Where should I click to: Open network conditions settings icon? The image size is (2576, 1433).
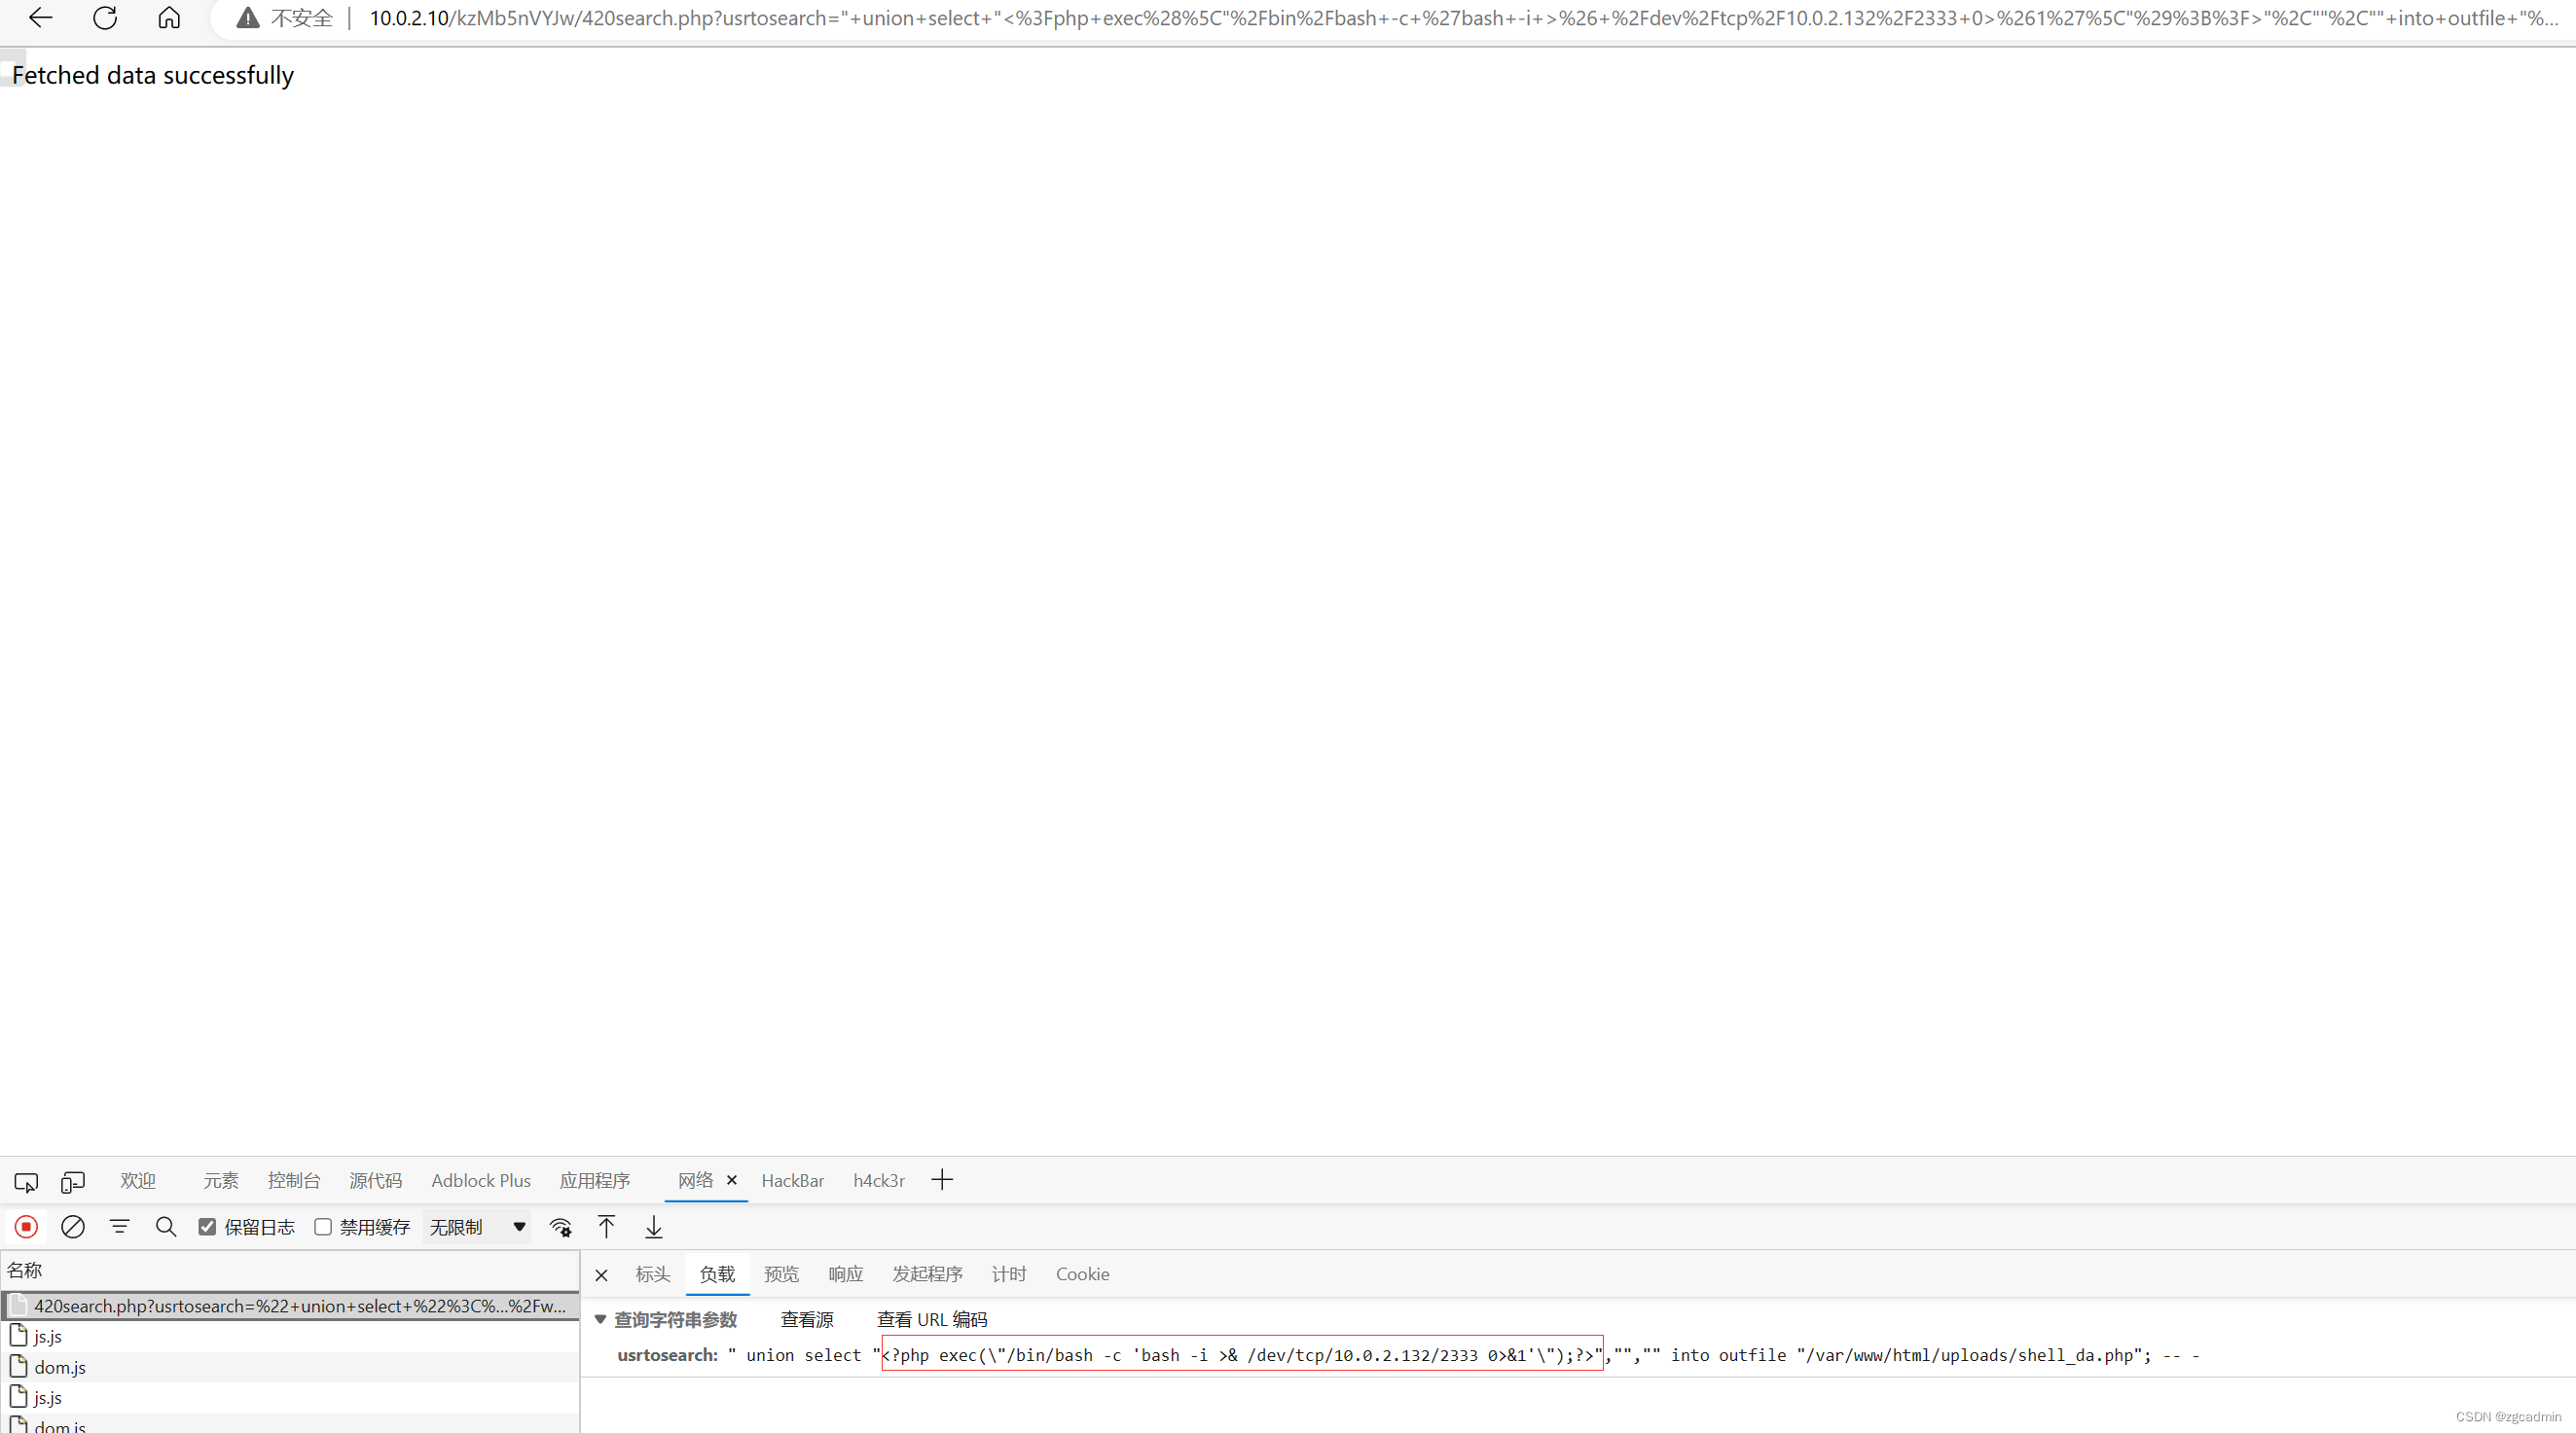point(561,1227)
